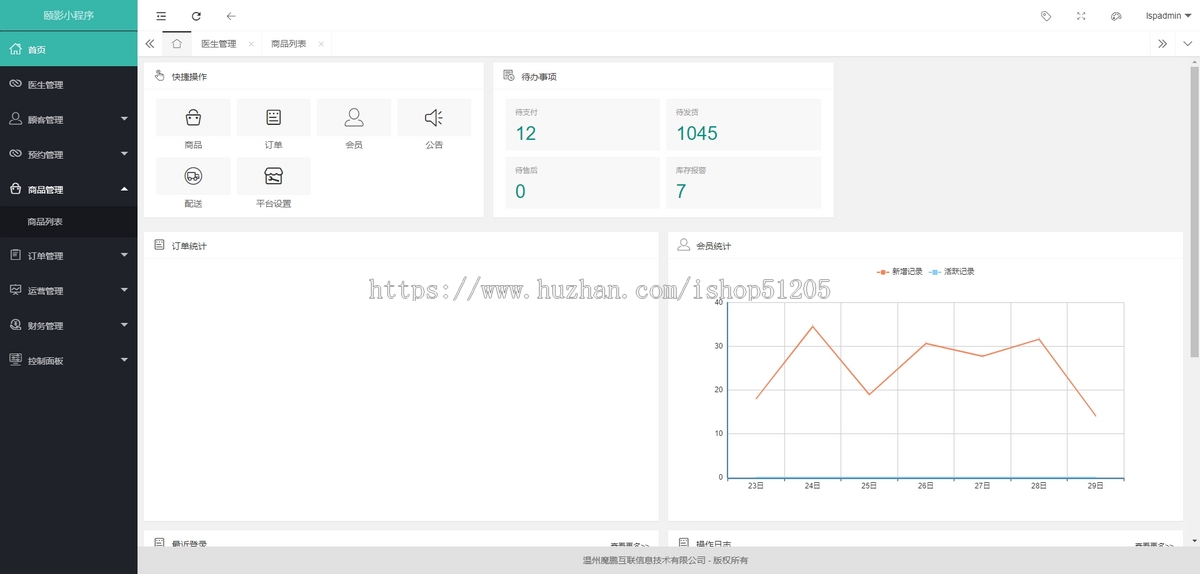Click the 待办事项 panel header icon

tap(509, 76)
